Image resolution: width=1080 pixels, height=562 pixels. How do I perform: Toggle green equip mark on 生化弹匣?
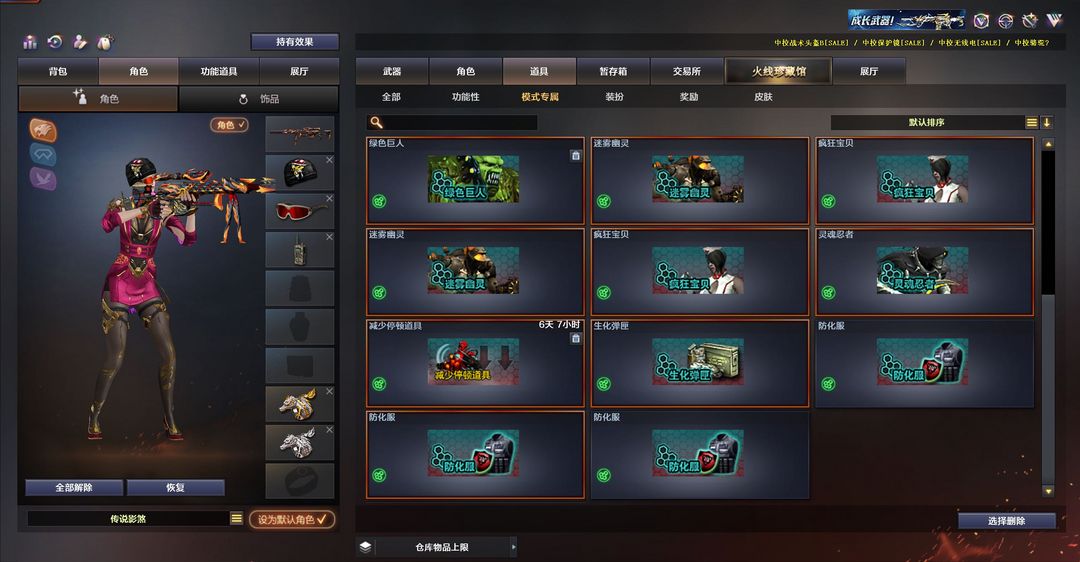[603, 384]
